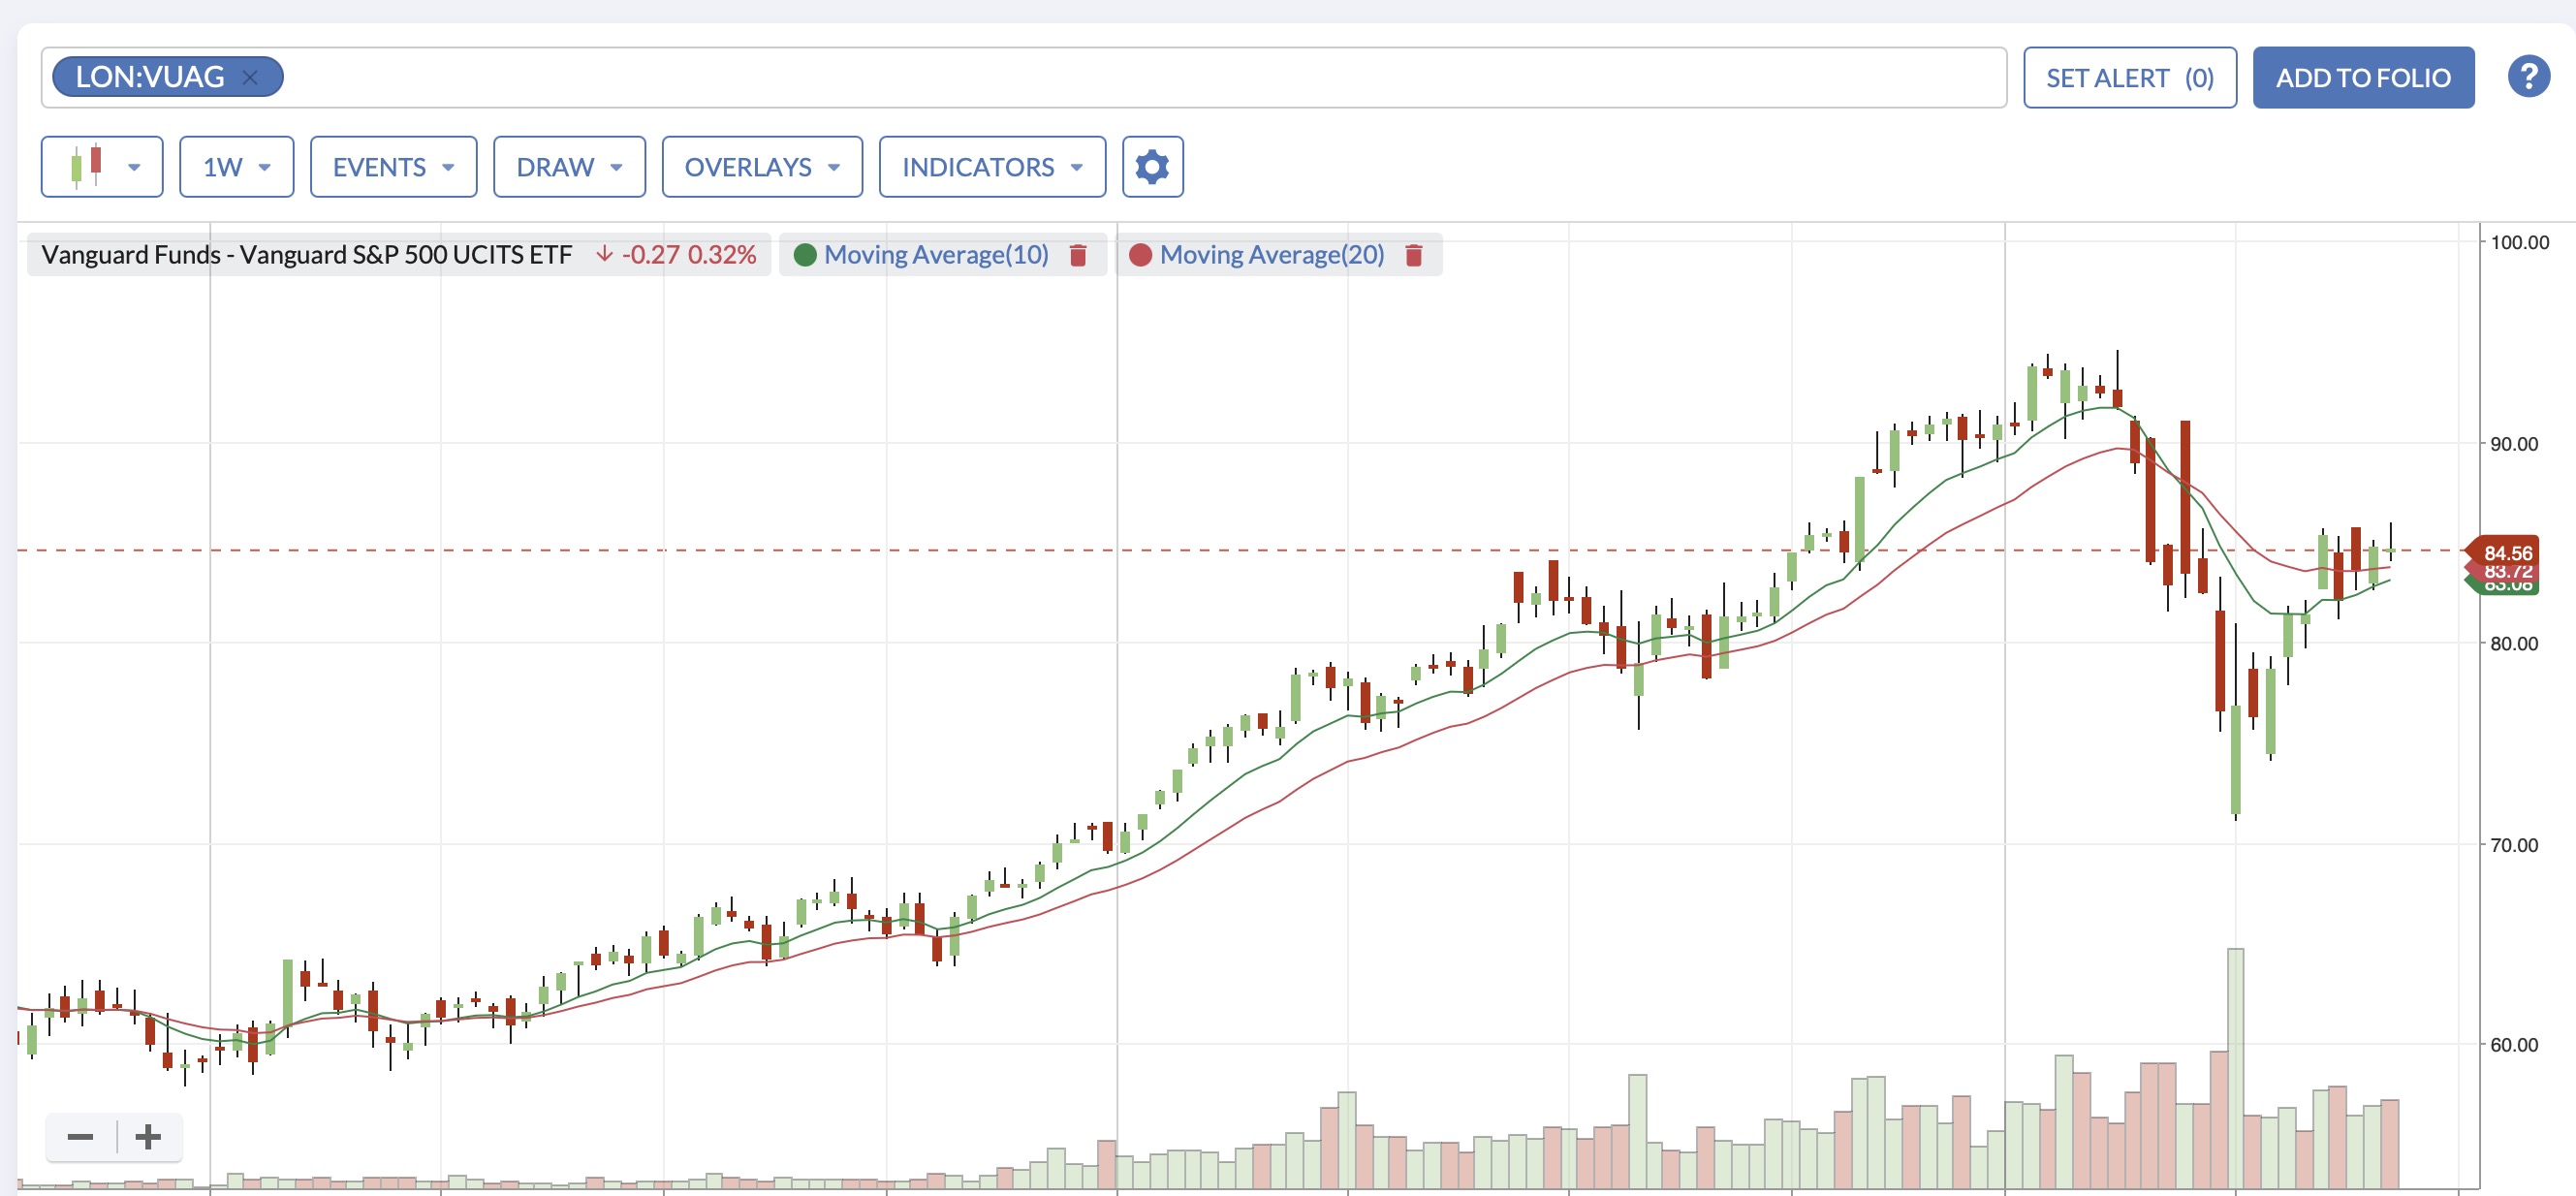Open the DRAW tools dropdown

(569, 166)
